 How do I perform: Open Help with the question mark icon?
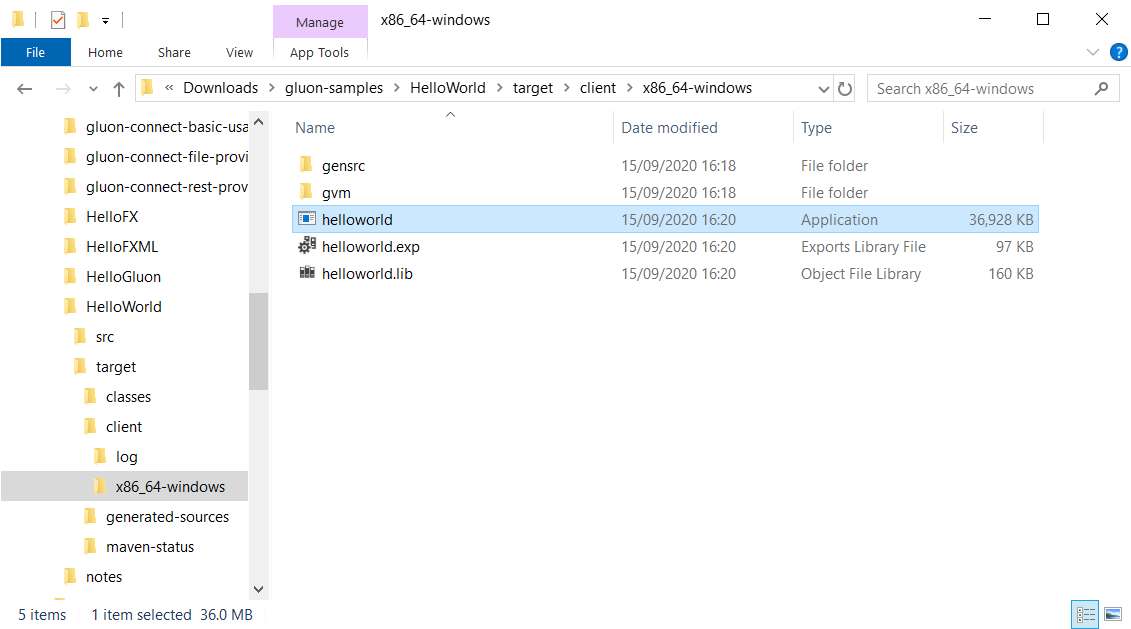(1119, 52)
